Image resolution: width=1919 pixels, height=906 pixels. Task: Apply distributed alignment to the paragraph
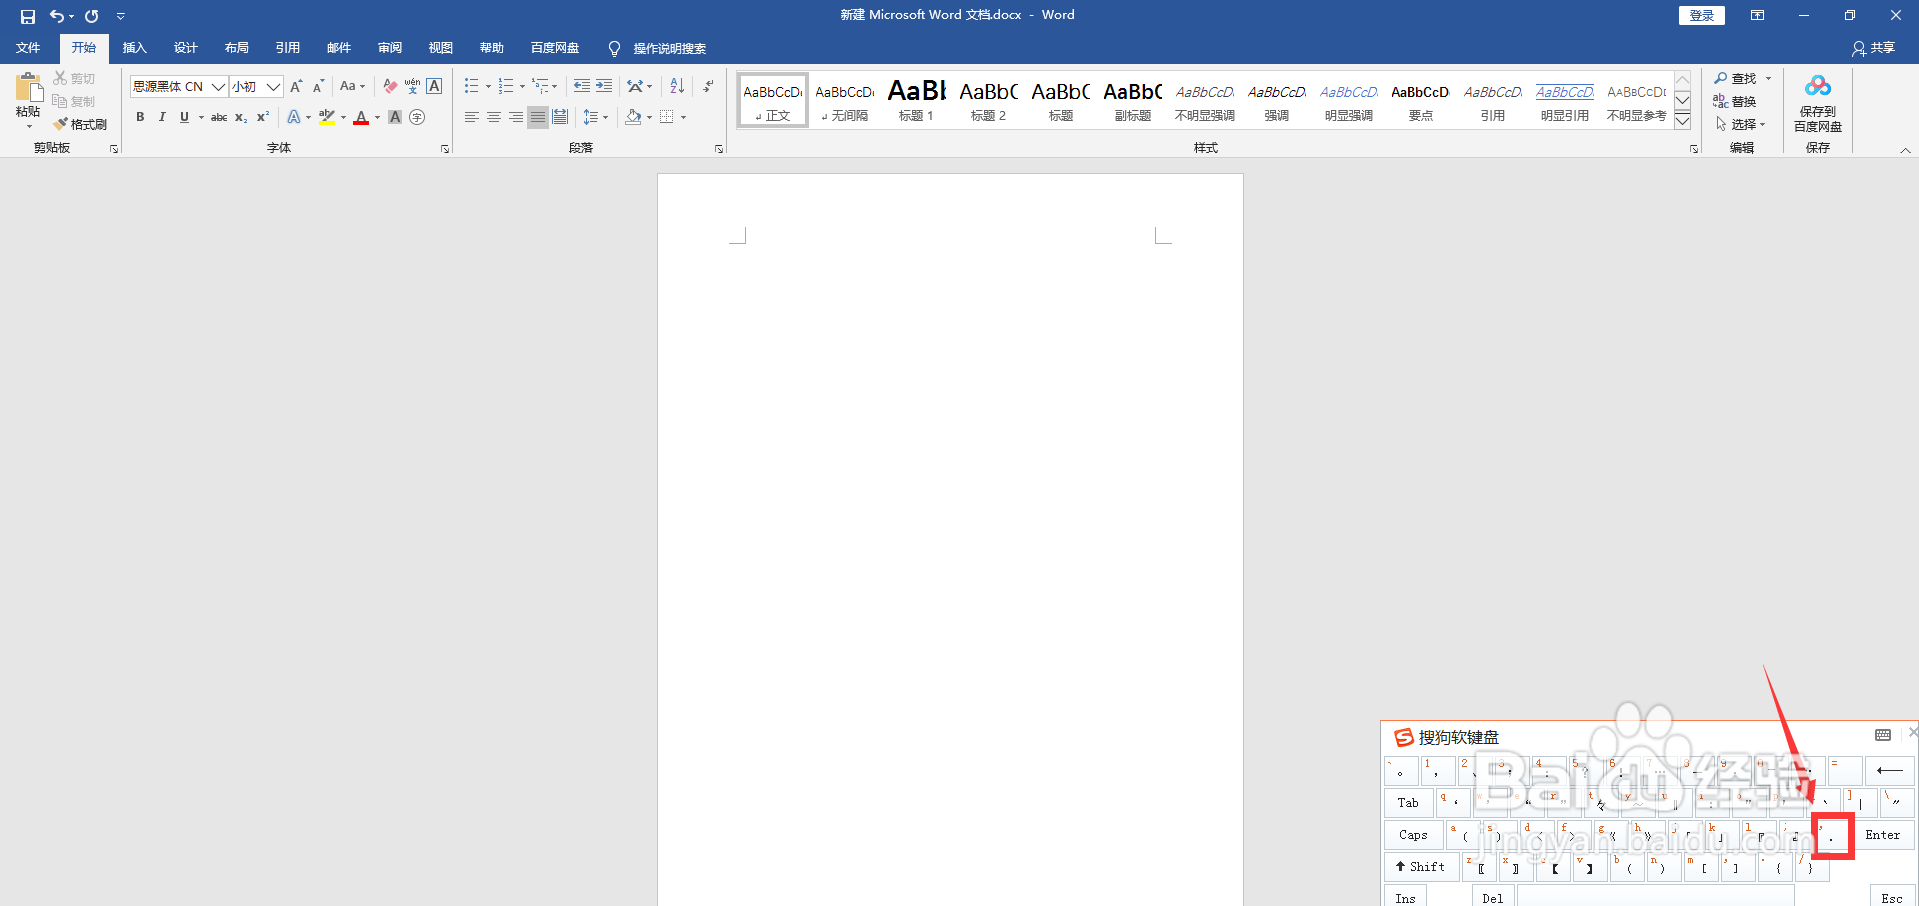560,118
